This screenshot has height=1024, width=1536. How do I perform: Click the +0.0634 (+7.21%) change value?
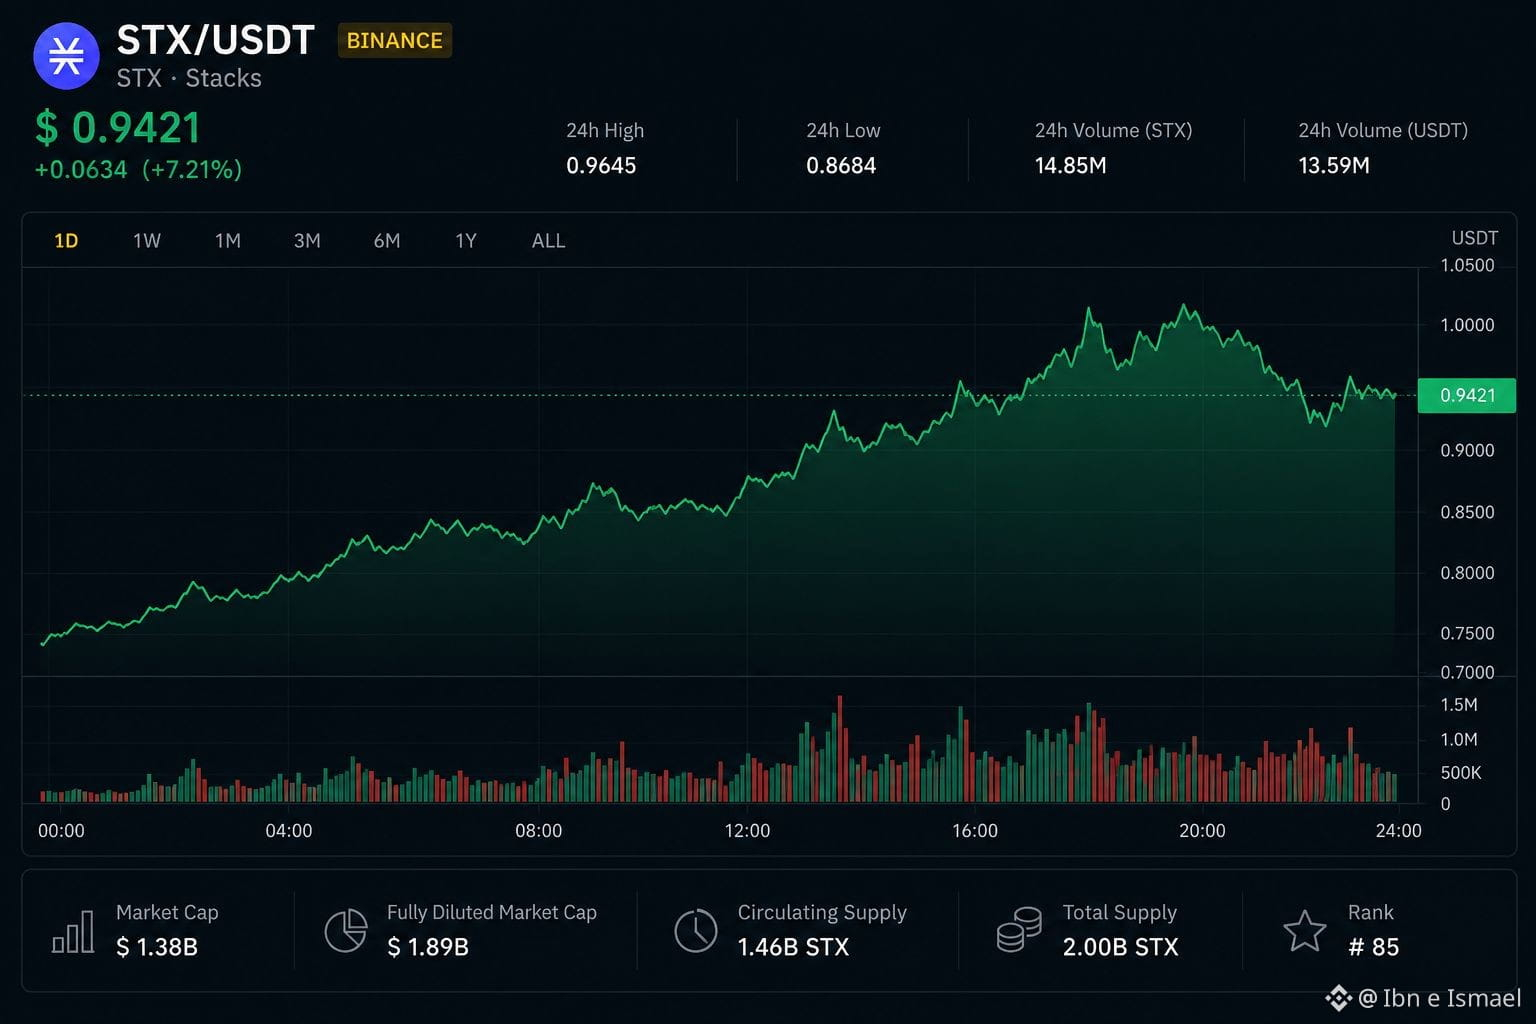(x=138, y=170)
